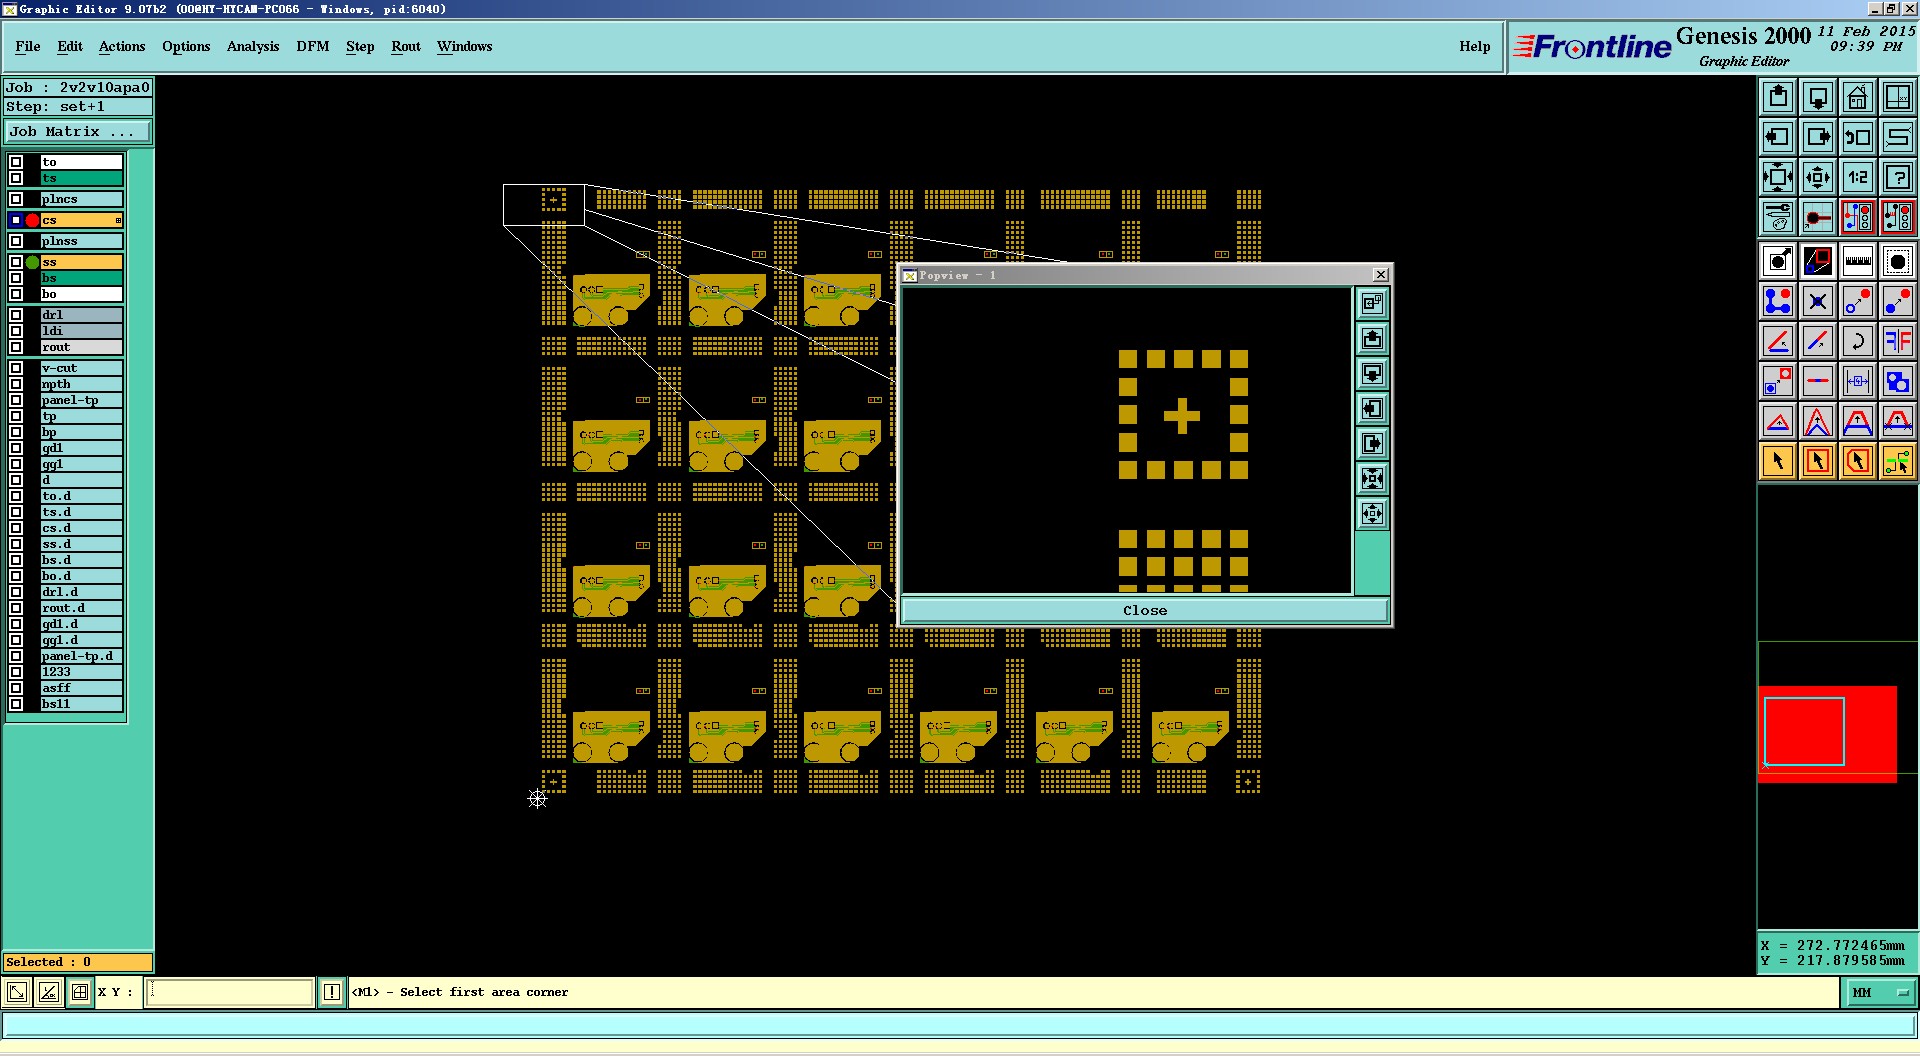1920x1056 pixels.
Task: Click the dimension bracket tool icon
Action: 1858,381
